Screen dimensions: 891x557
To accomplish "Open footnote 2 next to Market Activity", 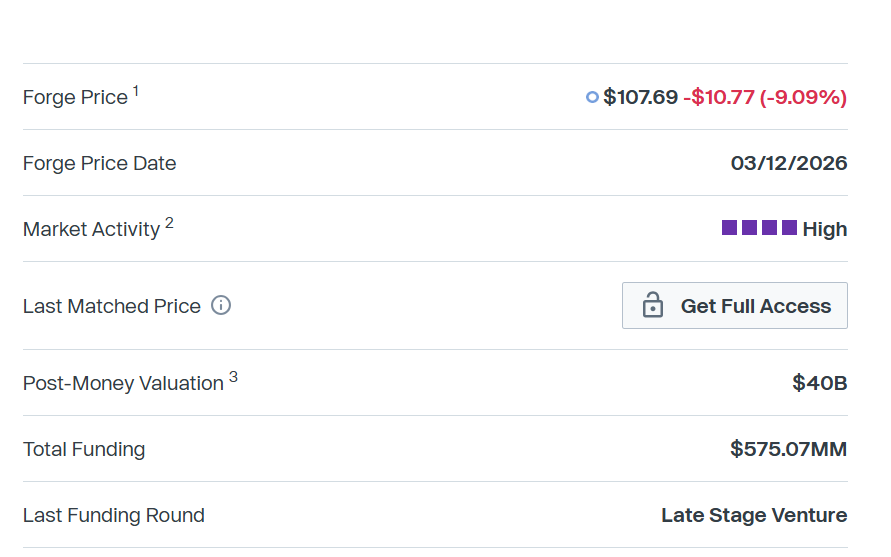I will pos(169,223).
